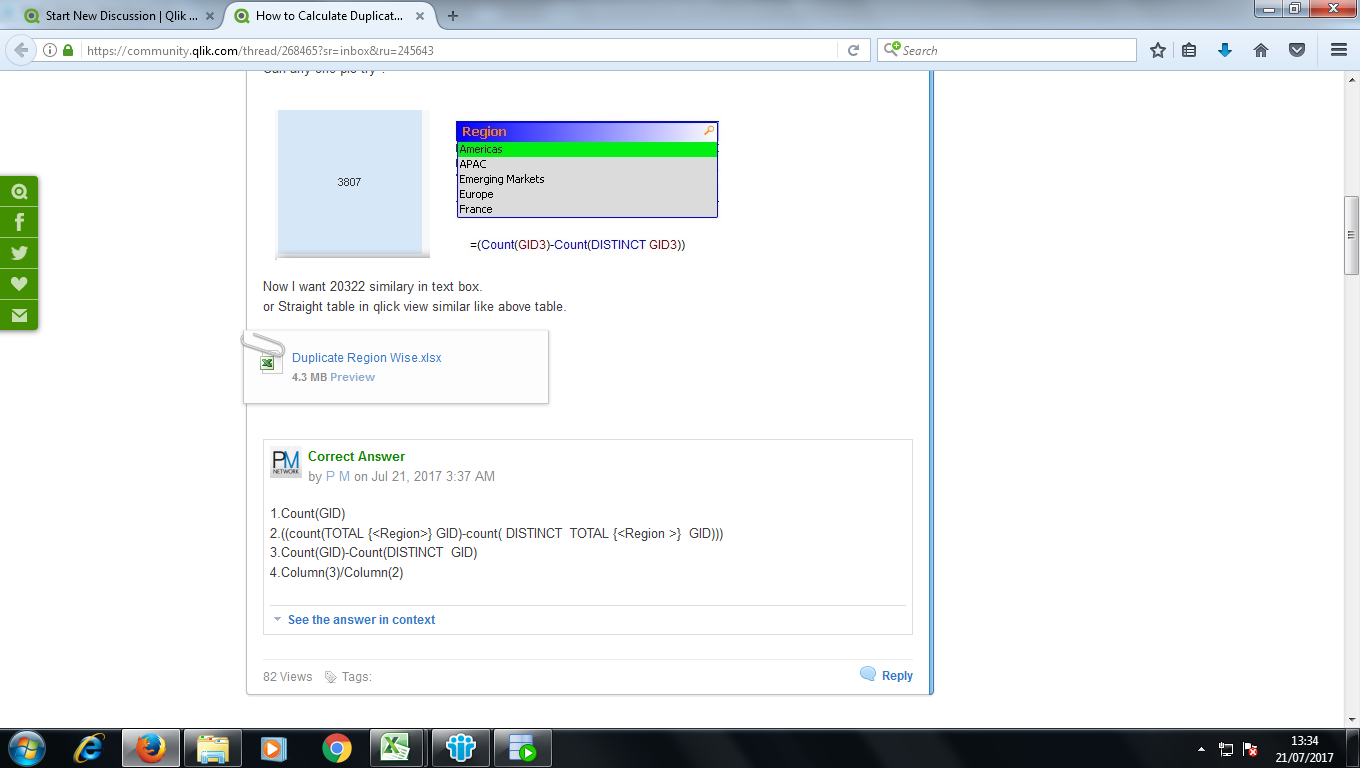
Task: Click in the browser Search box
Action: click(x=1007, y=50)
